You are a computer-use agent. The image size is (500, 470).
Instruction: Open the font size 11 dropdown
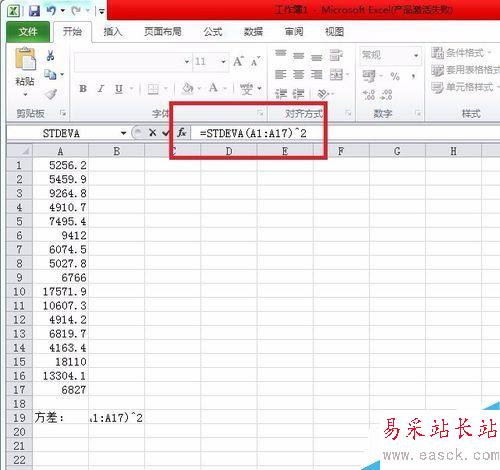(223, 62)
